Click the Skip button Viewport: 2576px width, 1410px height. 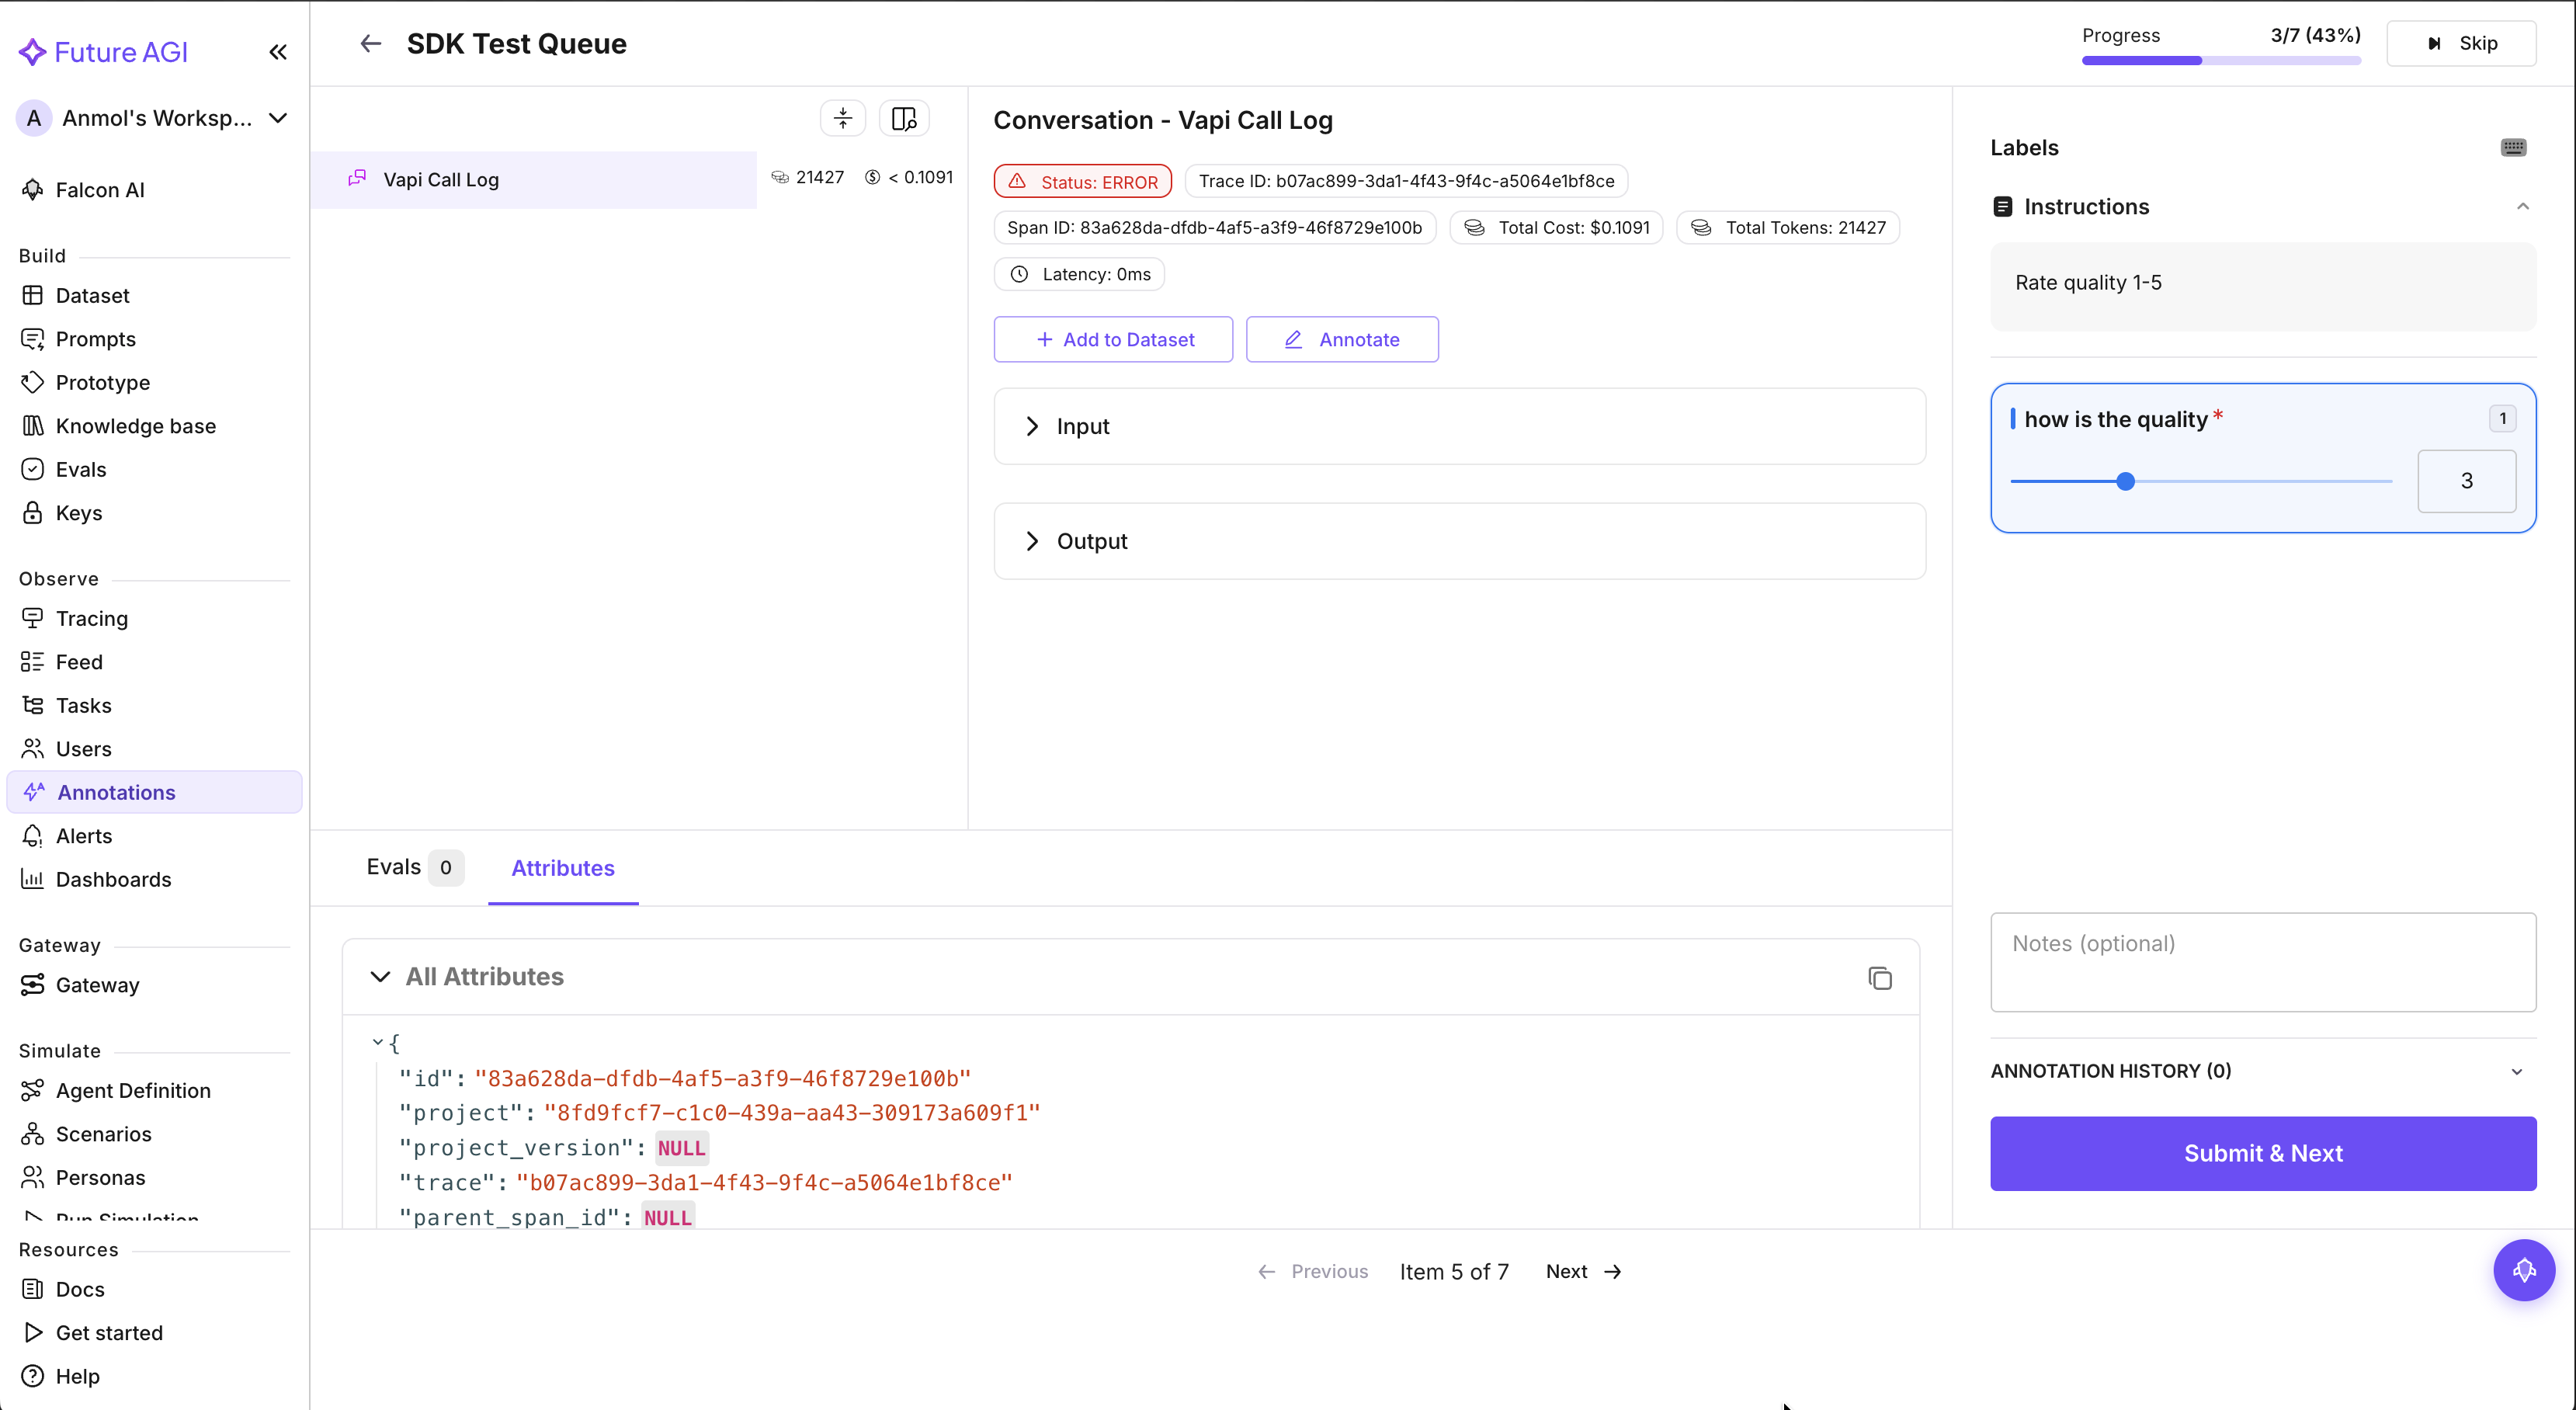pyautogui.click(x=2461, y=43)
